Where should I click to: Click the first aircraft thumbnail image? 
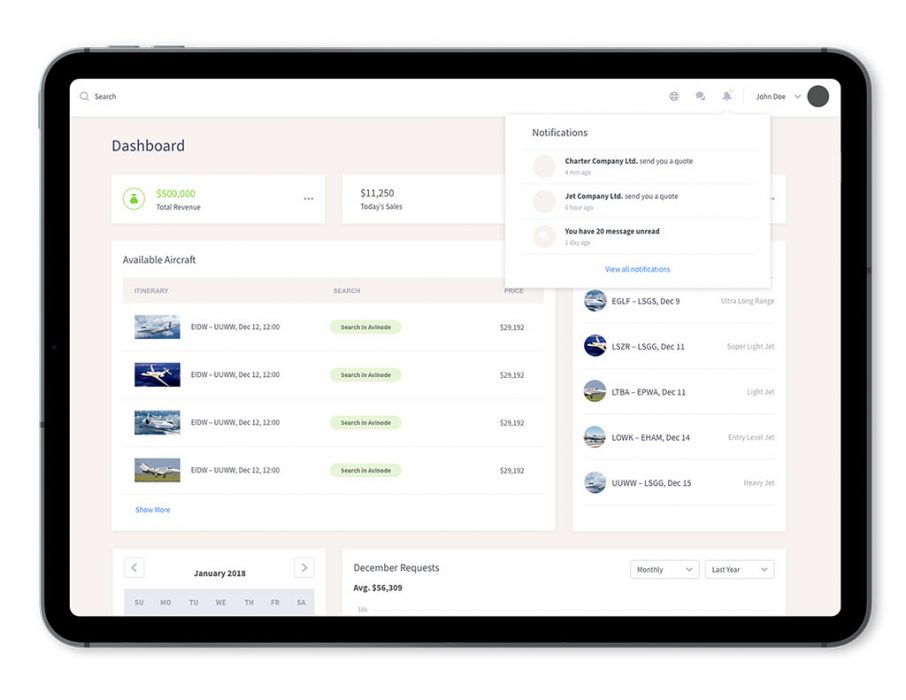[x=158, y=327]
